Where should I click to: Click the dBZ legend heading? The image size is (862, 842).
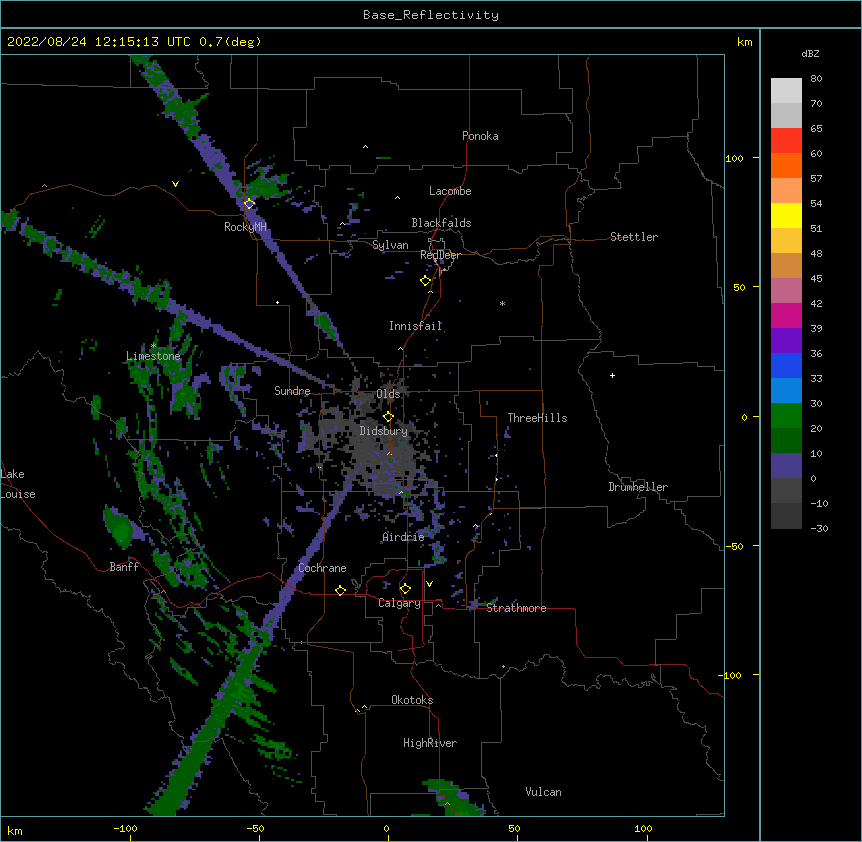tap(810, 54)
